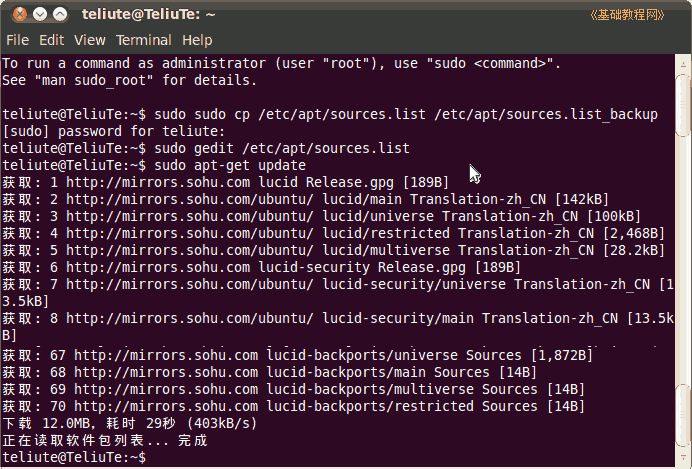Click the final shell prompt at bottom

(74, 458)
